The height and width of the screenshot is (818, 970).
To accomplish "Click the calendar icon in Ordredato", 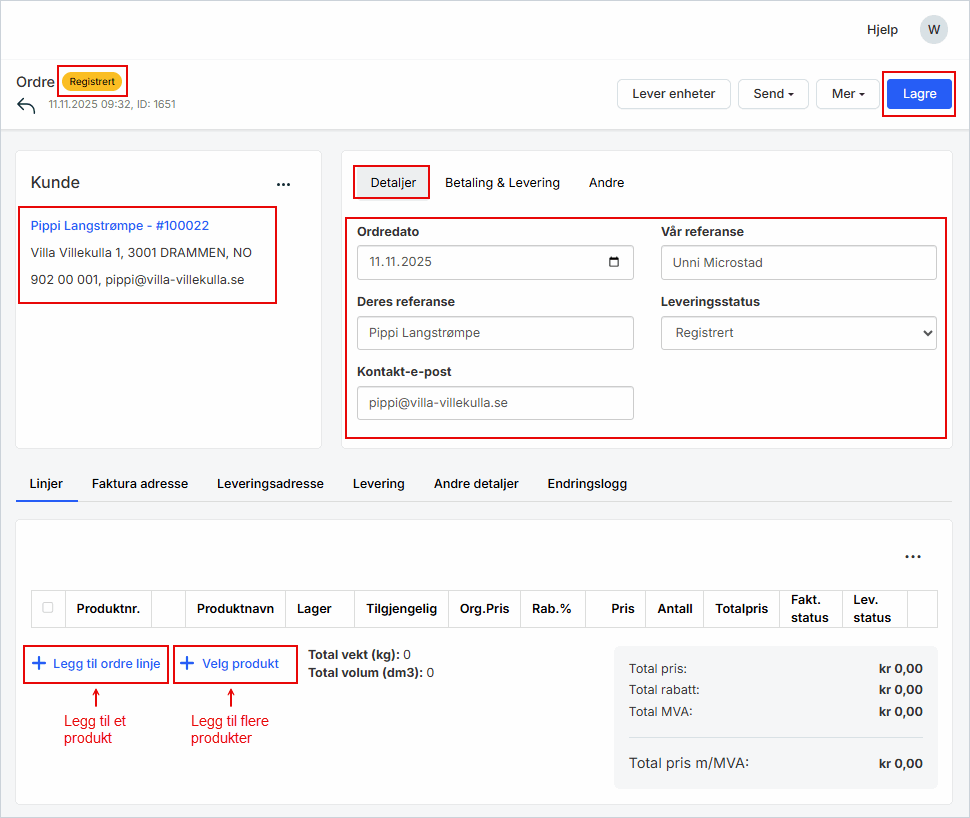I will tap(614, 263).
